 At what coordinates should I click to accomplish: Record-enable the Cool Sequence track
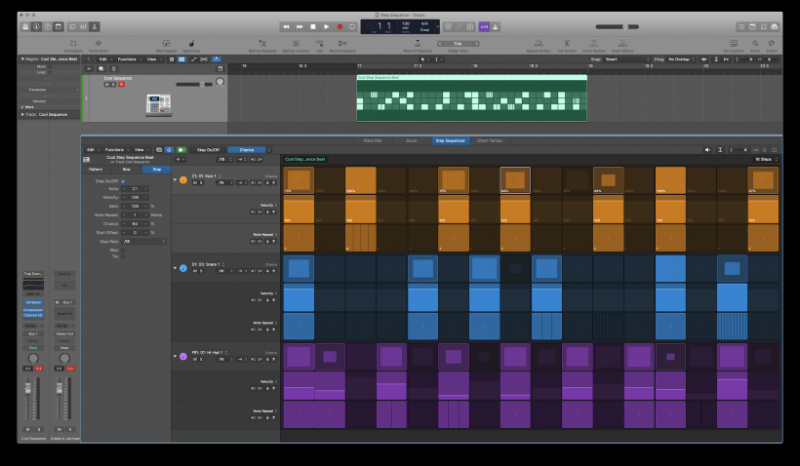(121, 84)
